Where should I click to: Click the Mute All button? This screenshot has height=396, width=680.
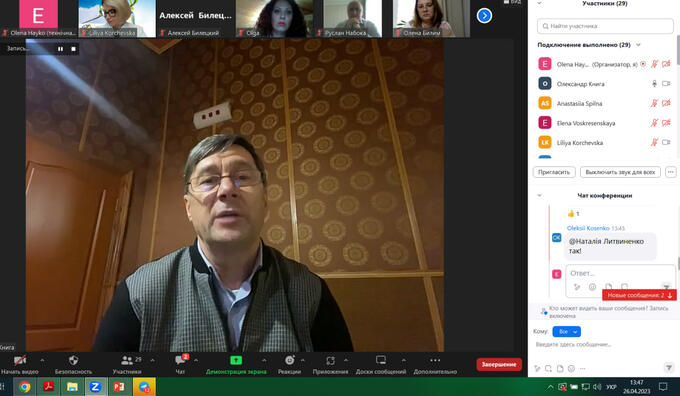point(620,172)
